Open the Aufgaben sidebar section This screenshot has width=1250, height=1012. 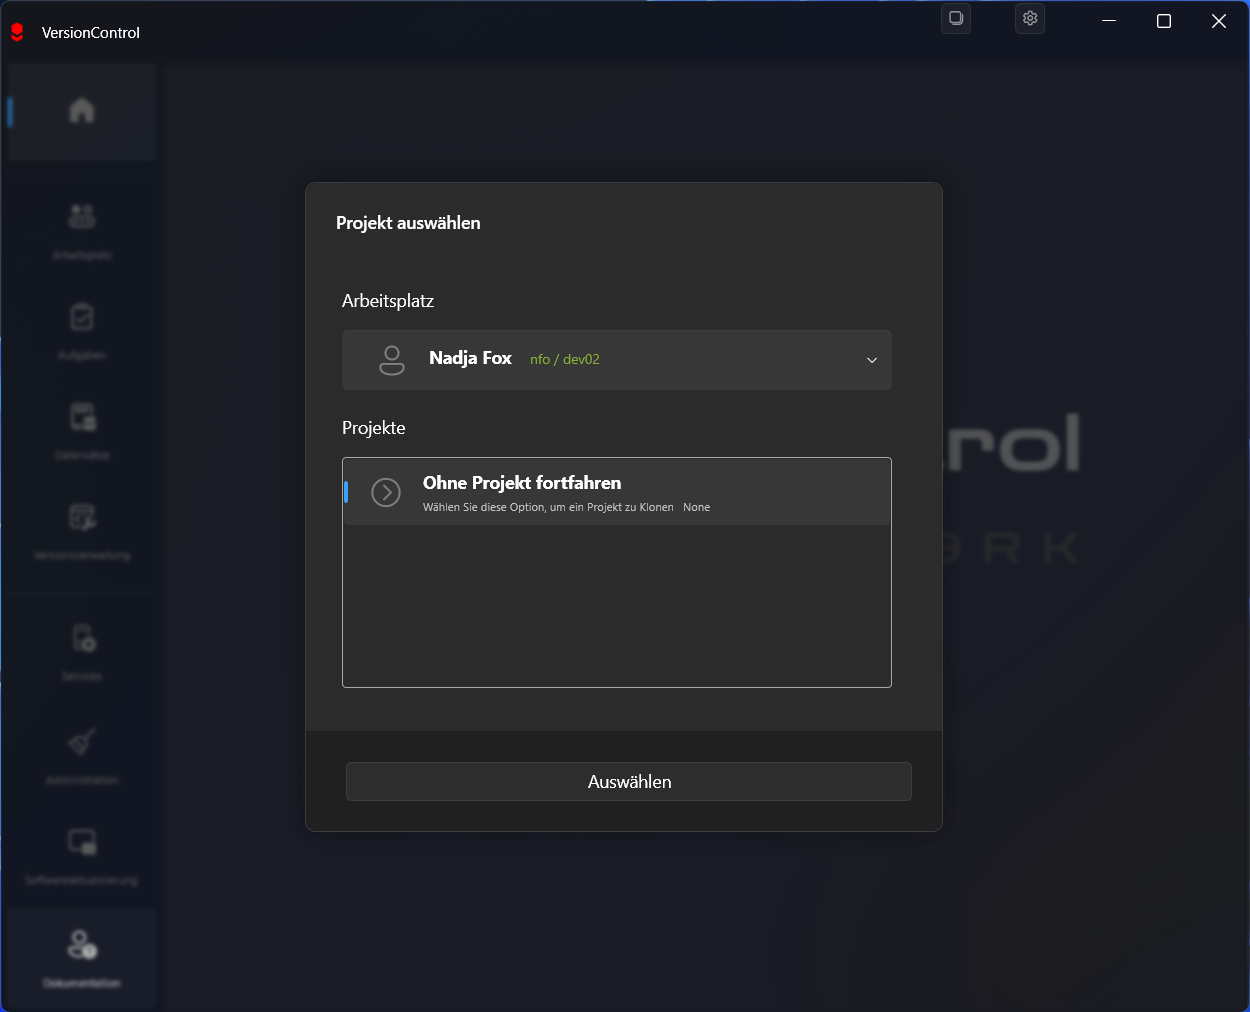click(x=82, y=328)
